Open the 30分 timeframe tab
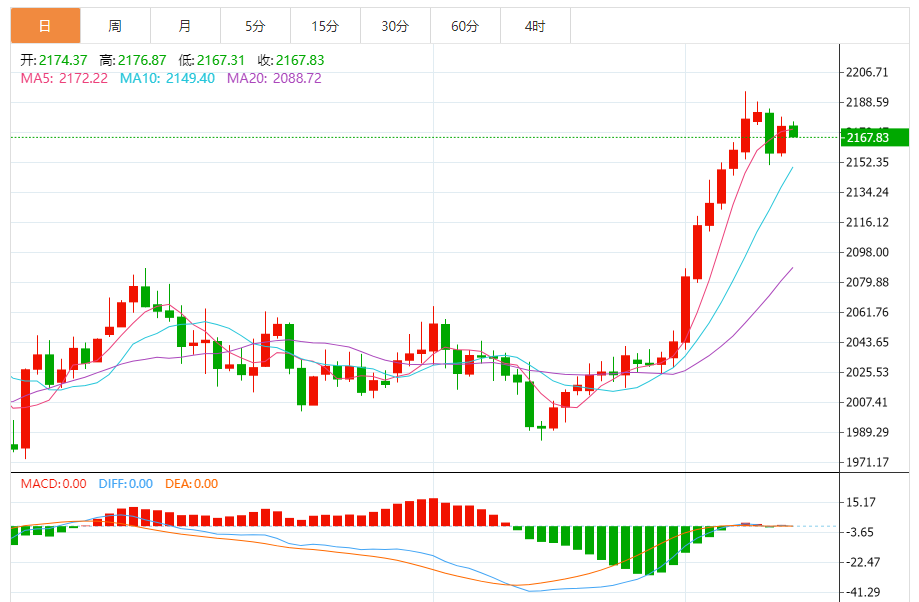Image resolution: width=919 pixels, height=602 pixels. pyautogui.click(x=395, y=26)
